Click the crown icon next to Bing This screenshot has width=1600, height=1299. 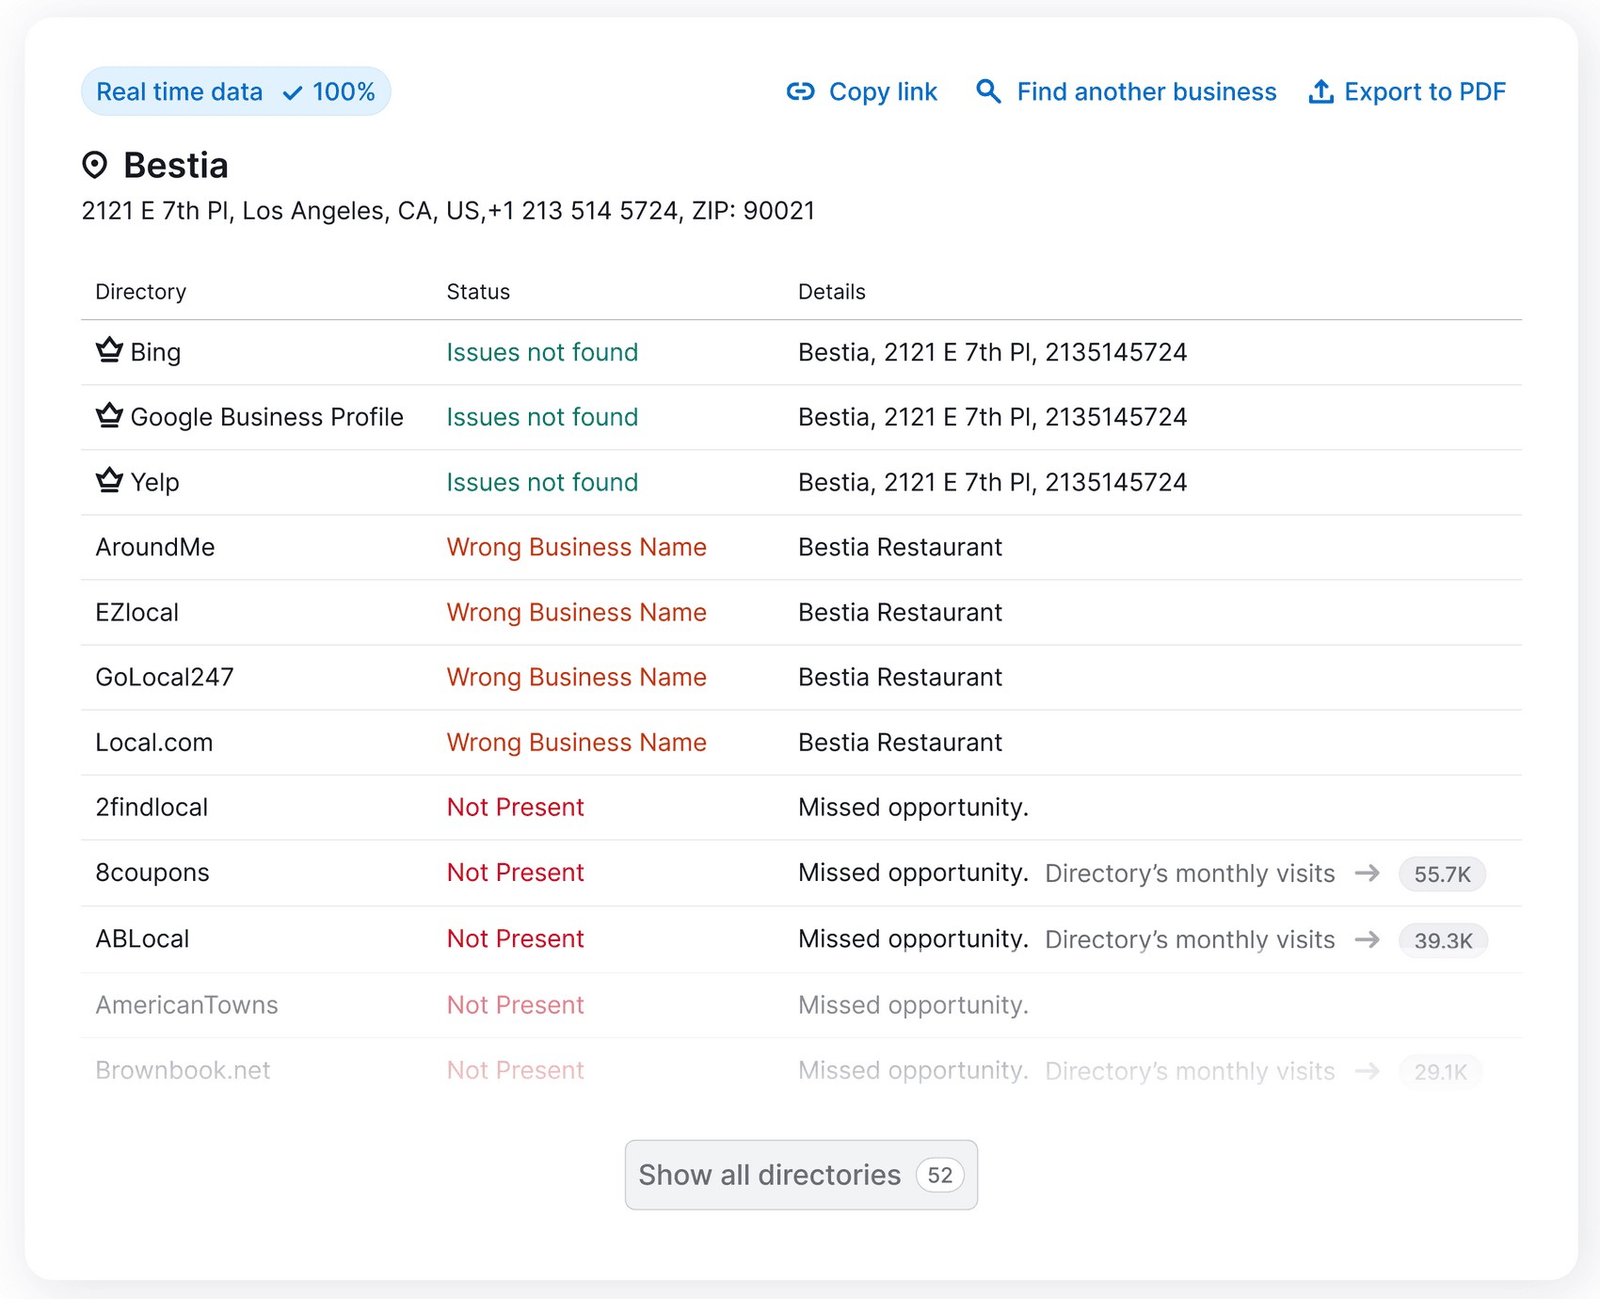(109, 351)
